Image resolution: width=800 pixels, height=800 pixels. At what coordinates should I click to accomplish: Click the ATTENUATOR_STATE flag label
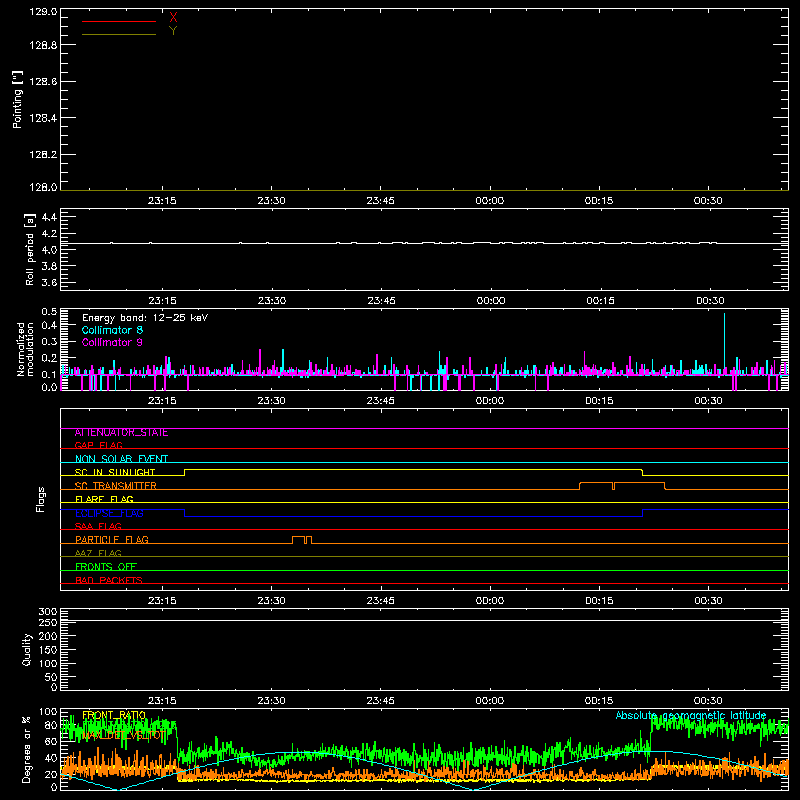coord(121,433)
